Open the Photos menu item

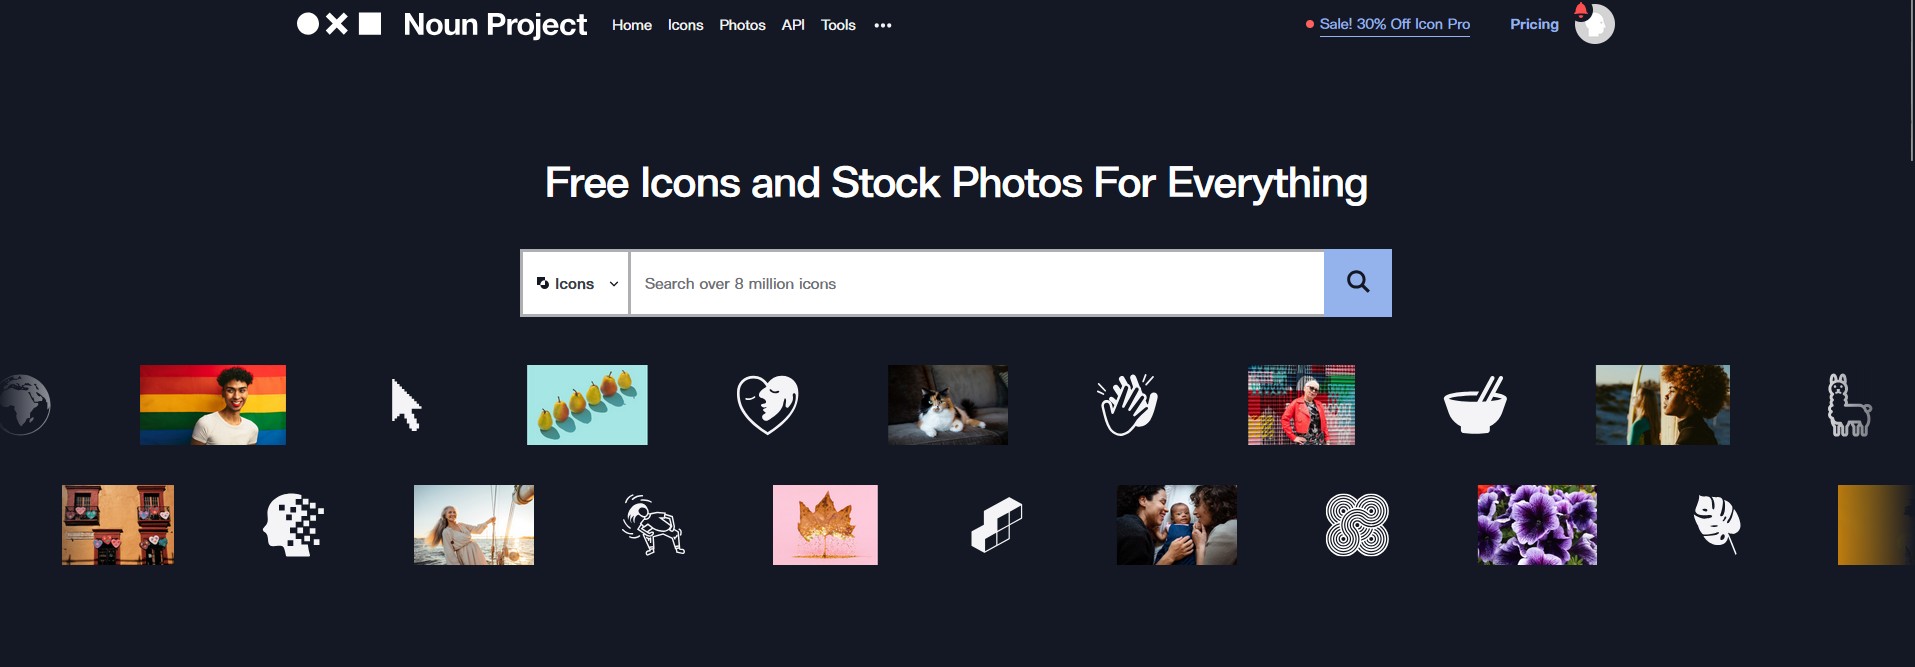pyautogui.click(x=742, y=25)
